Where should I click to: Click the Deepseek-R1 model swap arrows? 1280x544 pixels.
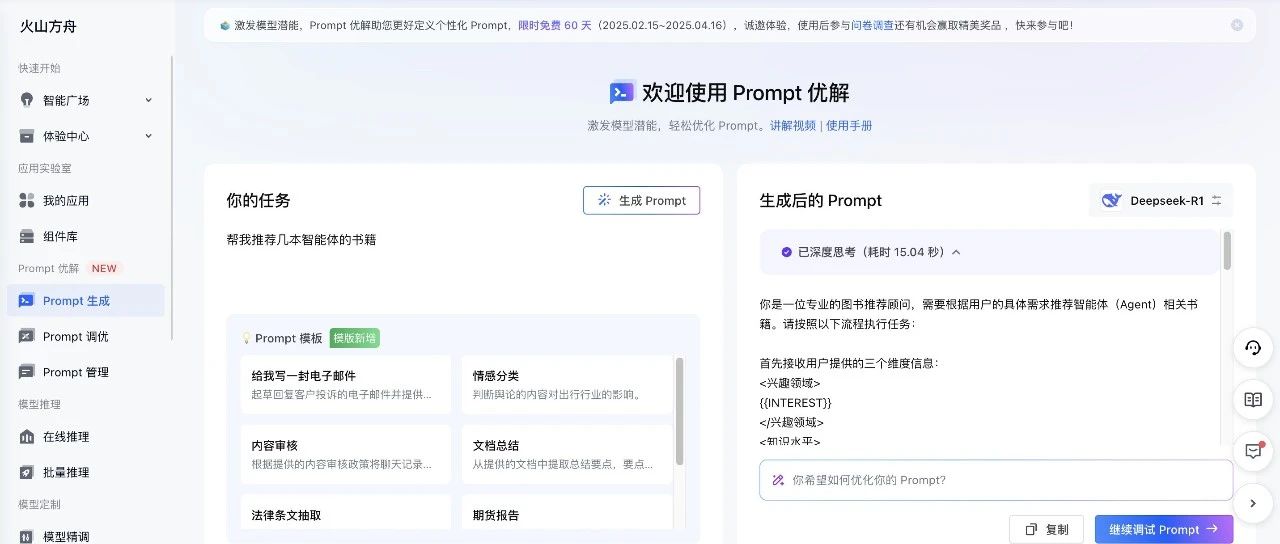coord(1216,200)
